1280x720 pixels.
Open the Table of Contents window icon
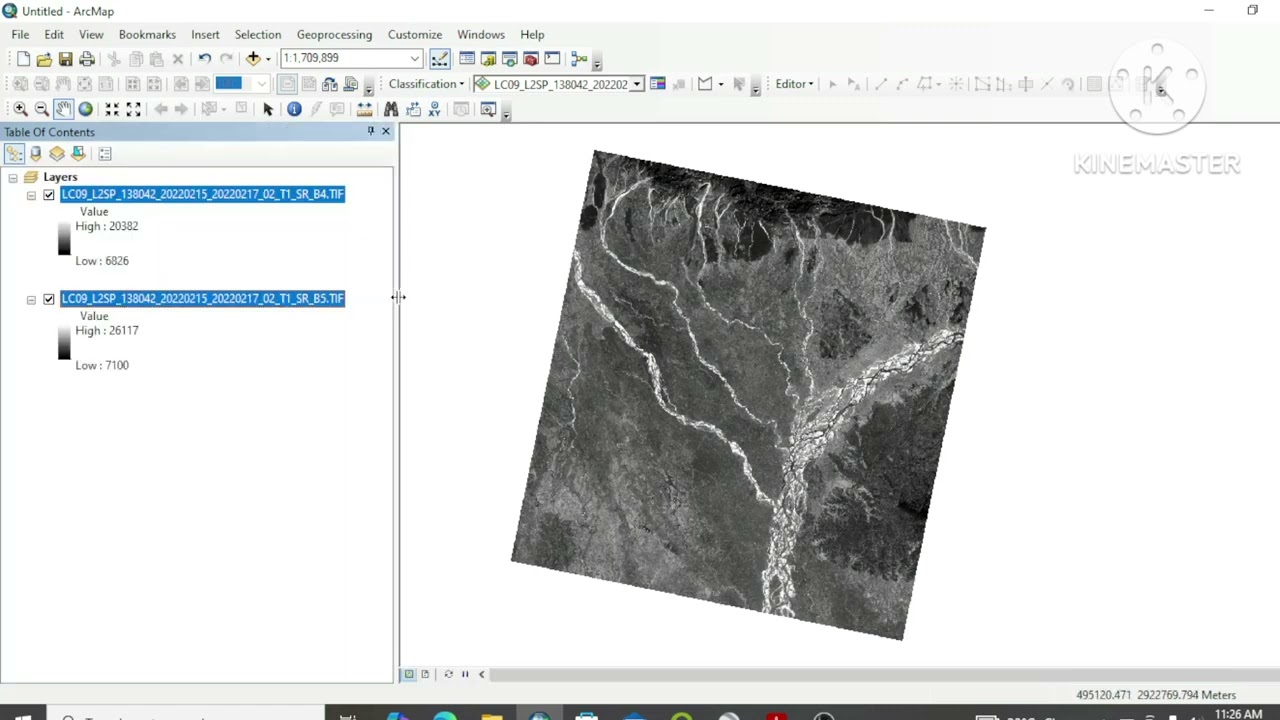tap(467, 59)
